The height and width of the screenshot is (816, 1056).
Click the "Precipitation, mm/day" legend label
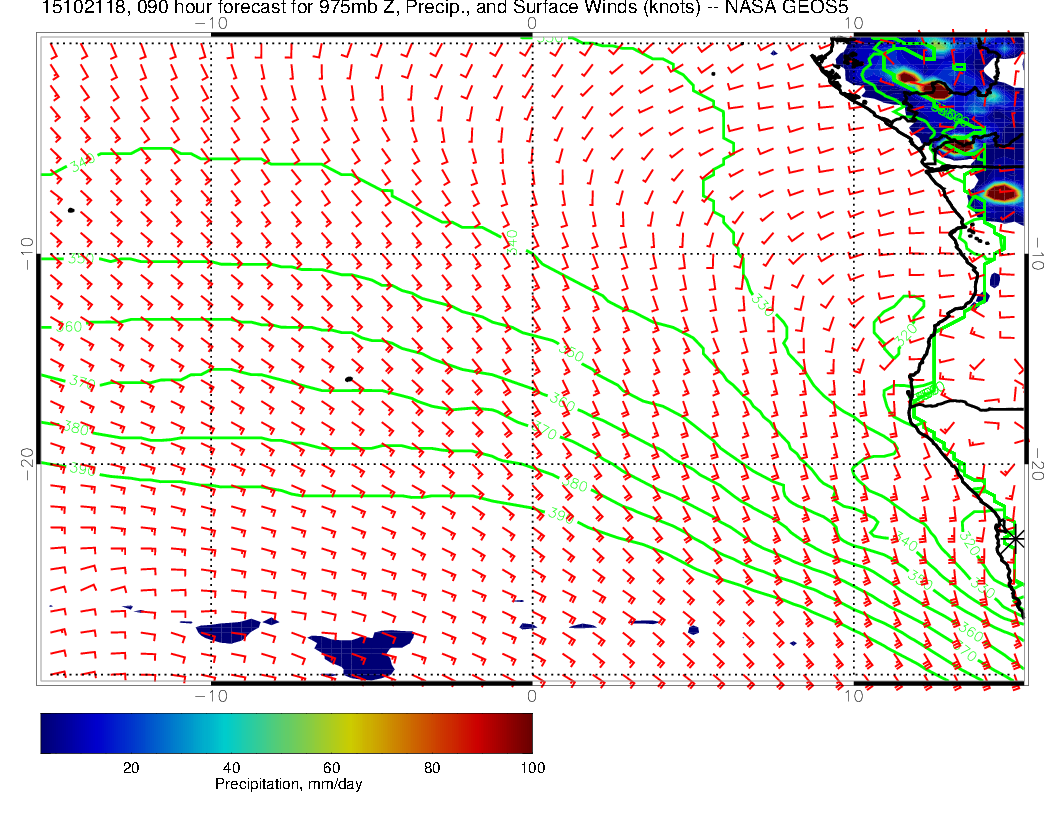pos(288,785)
